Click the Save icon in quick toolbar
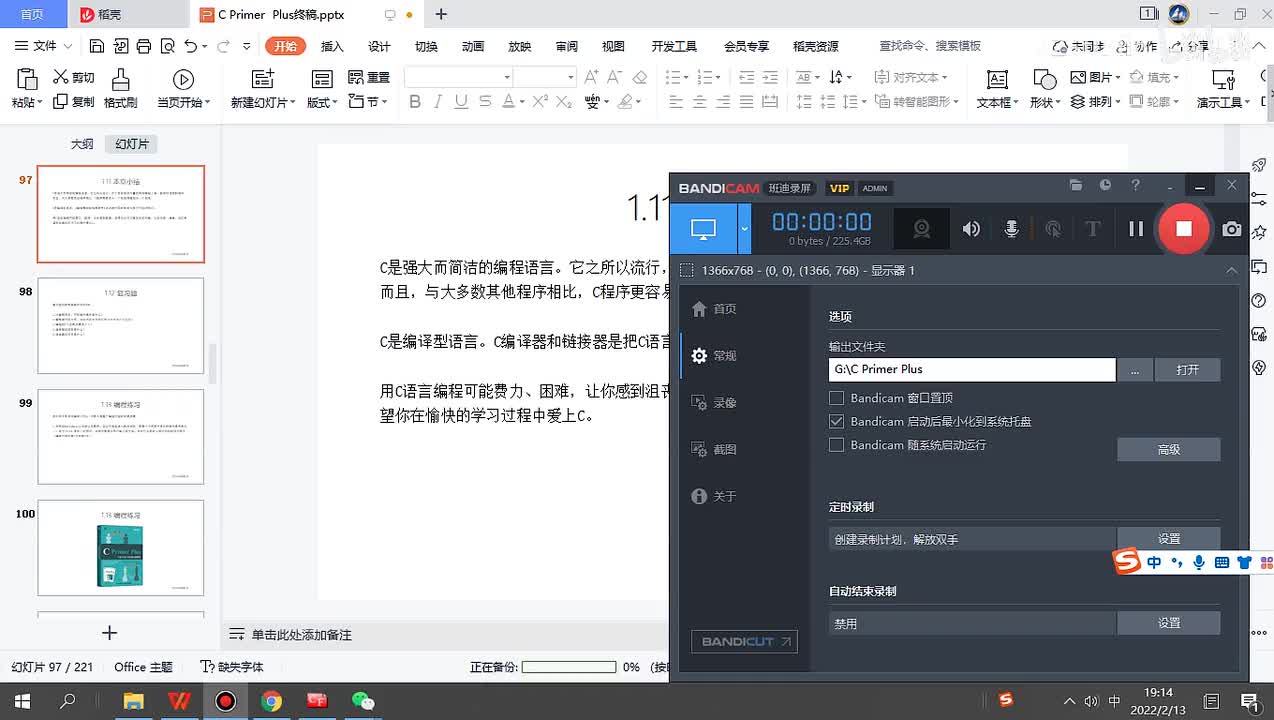 [x=96, y=46]
